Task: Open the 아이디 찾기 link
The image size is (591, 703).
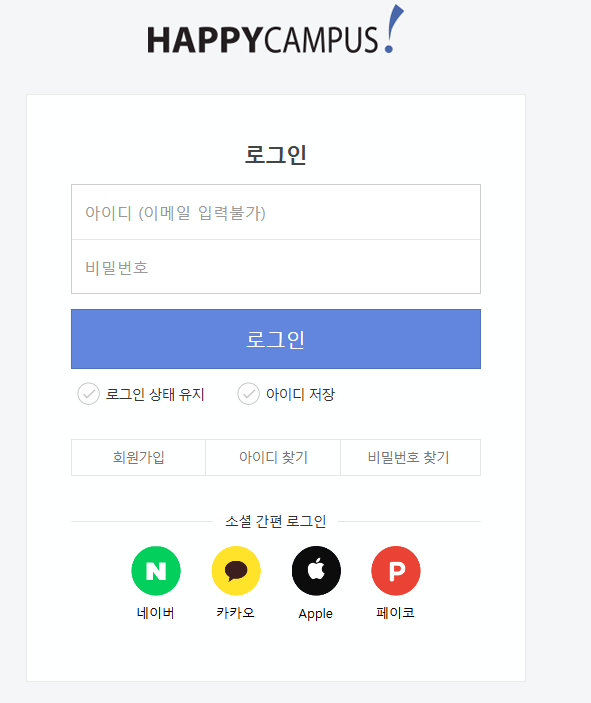Action: [273, 457]
